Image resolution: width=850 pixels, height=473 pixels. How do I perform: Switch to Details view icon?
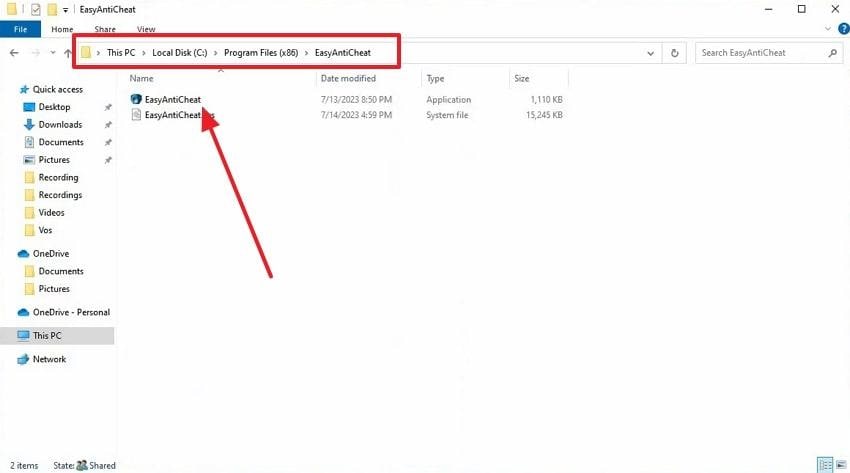point(825,465)
